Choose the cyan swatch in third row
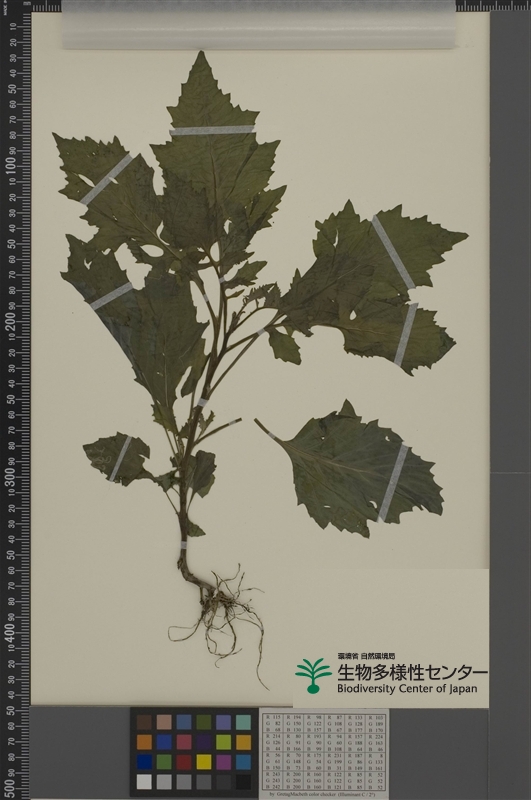 tap(243, 762)
